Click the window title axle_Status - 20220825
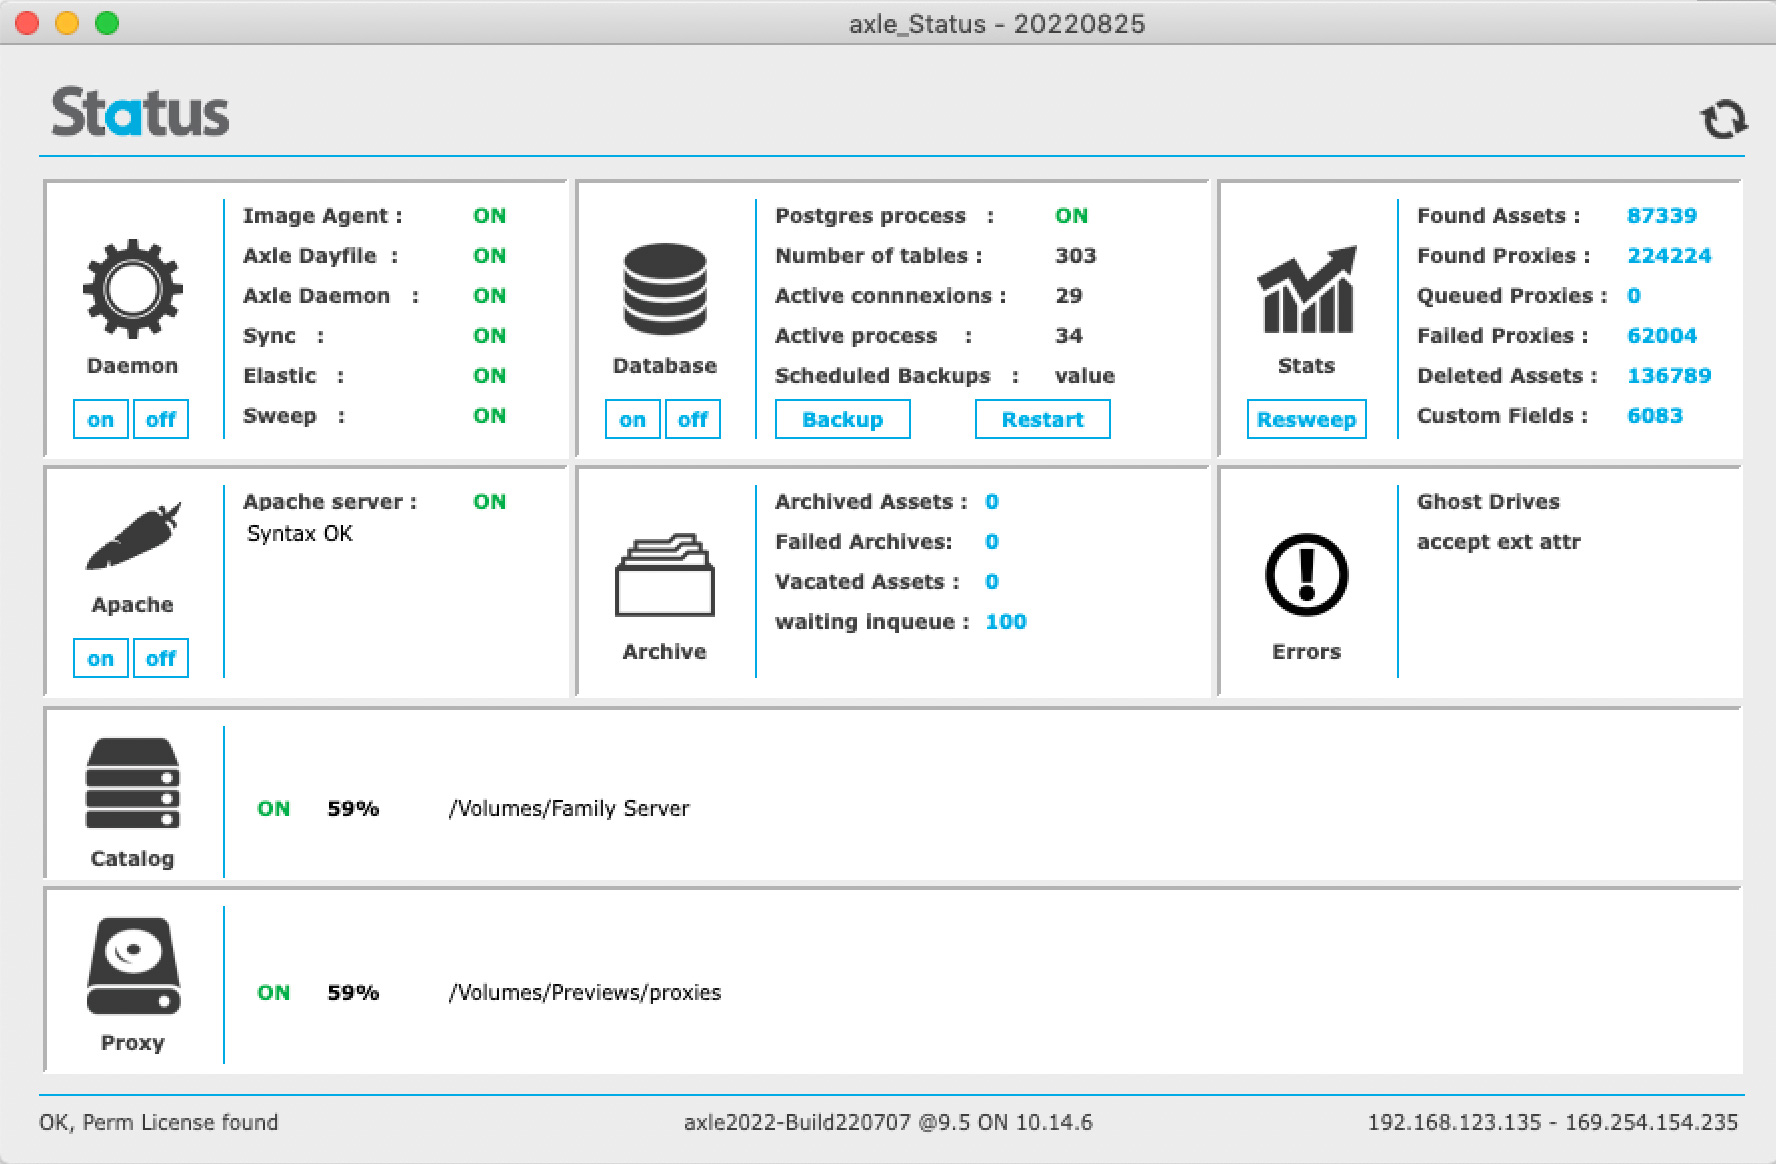Image resolution: width=1776 pixels, height=1164 pixels. click(x=997, y=23)
